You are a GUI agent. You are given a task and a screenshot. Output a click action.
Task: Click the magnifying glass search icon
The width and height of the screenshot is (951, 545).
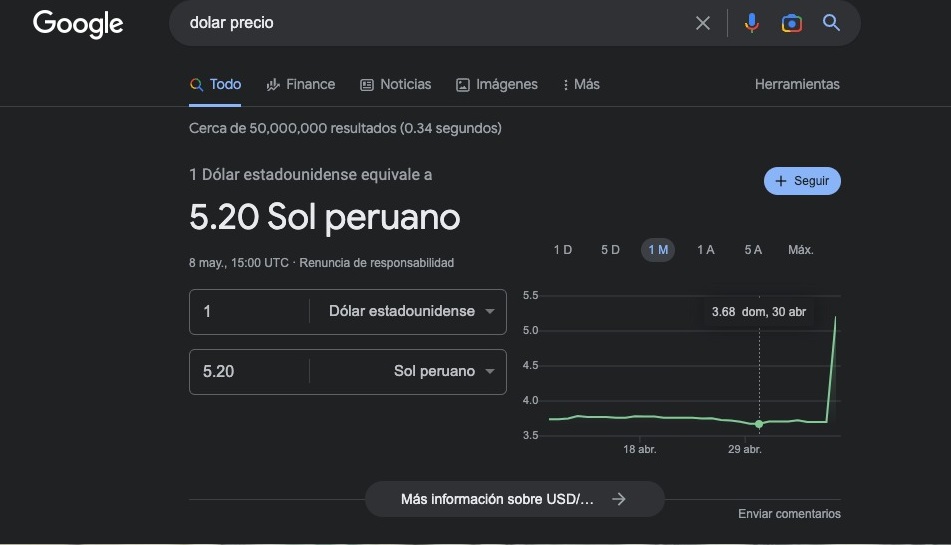831,23
